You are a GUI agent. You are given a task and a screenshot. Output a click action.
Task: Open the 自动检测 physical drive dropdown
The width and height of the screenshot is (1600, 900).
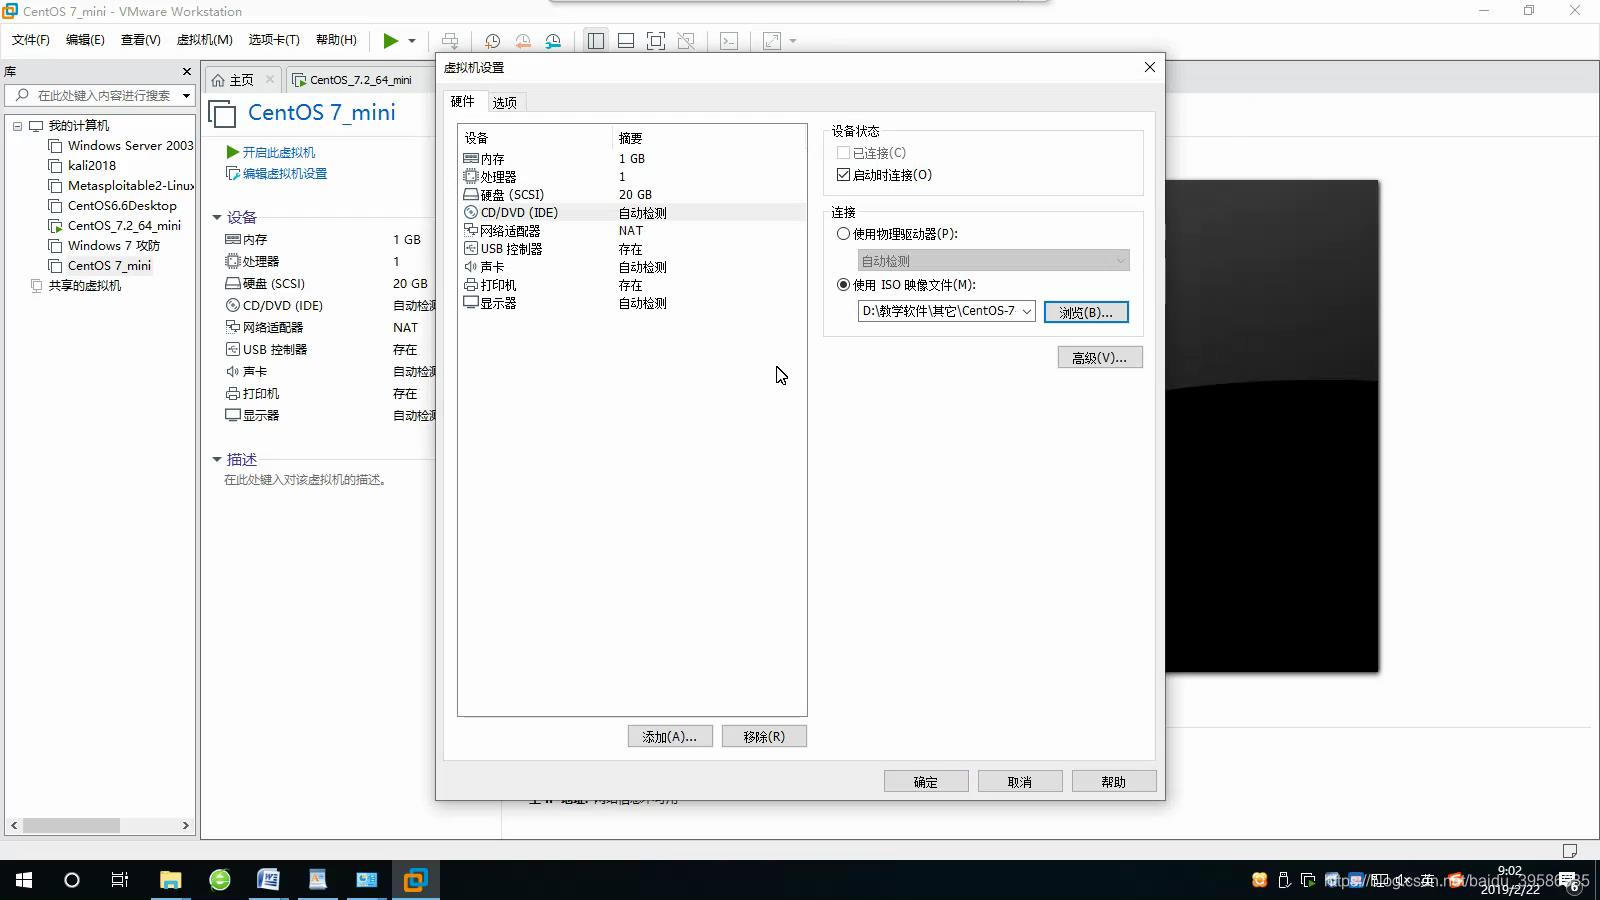[x=993, y=260]
